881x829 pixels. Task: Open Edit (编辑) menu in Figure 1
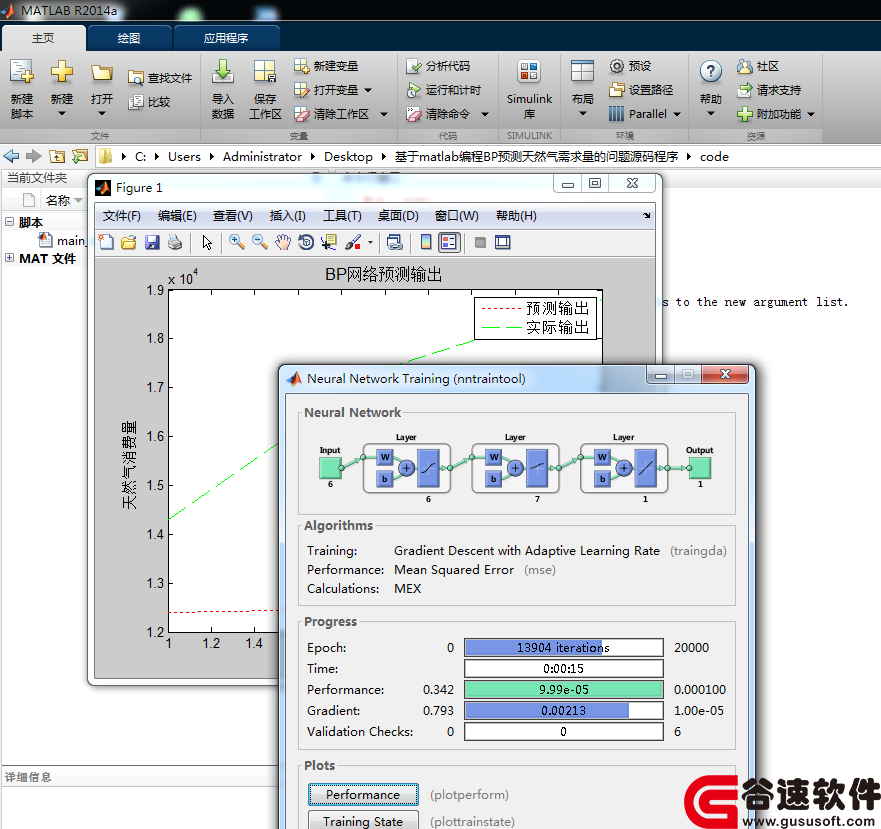click(177, 216)
